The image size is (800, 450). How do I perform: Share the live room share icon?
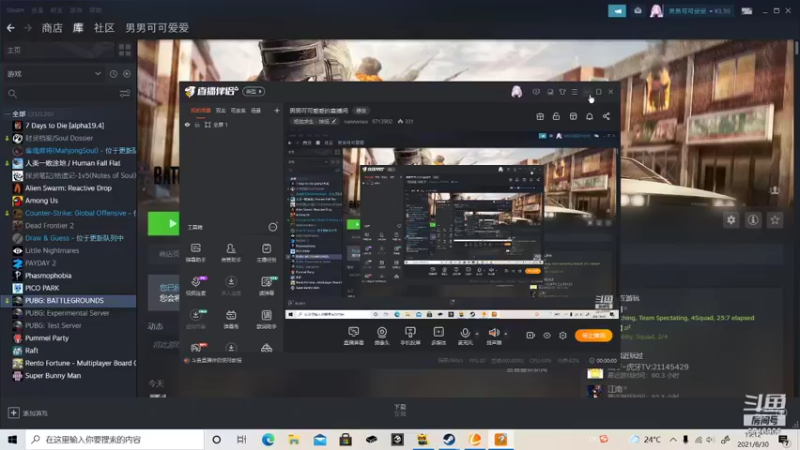click(x=606, y=116)
